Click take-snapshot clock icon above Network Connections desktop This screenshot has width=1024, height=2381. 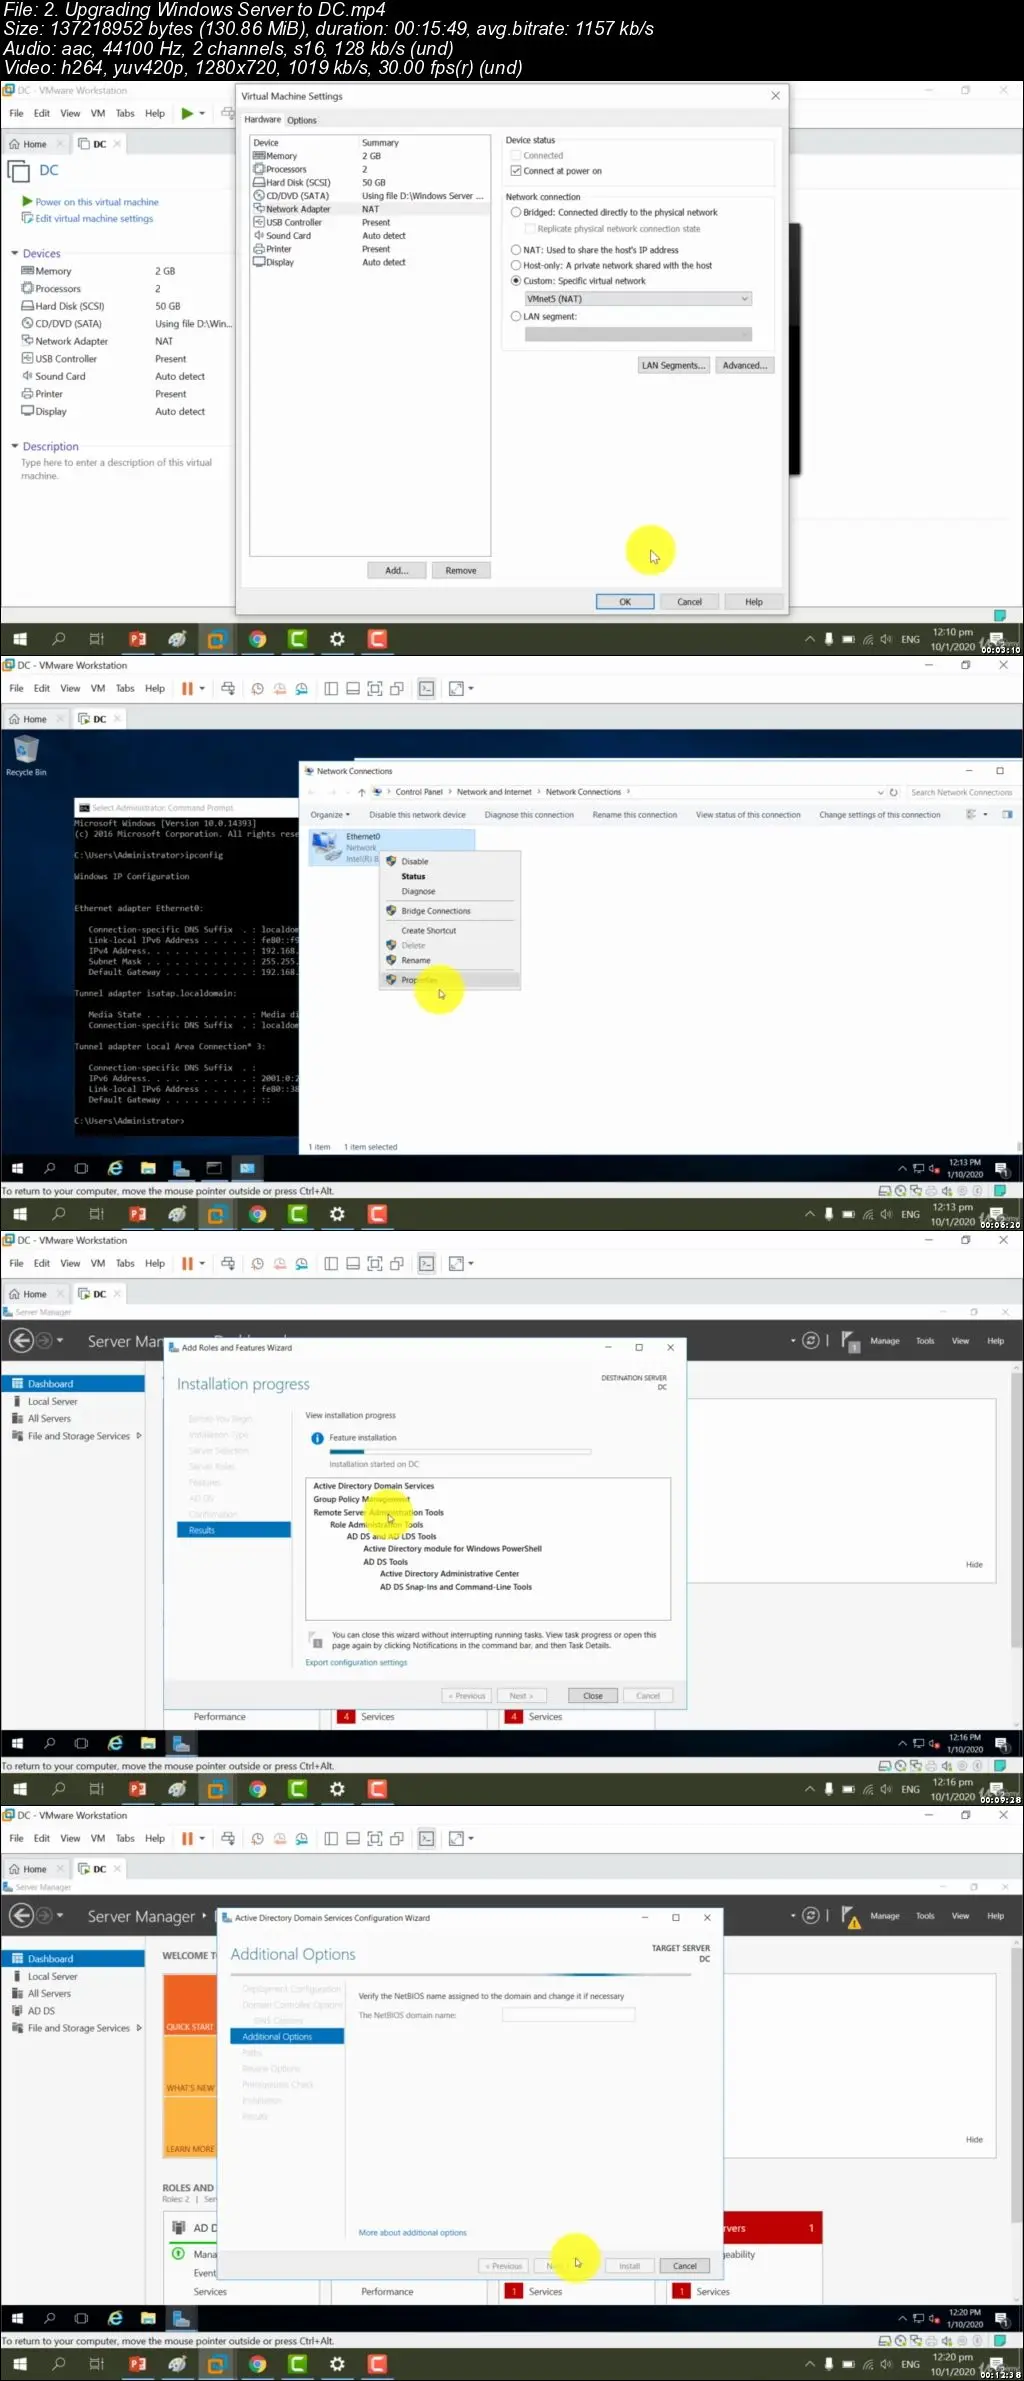(x=258, y=689)
